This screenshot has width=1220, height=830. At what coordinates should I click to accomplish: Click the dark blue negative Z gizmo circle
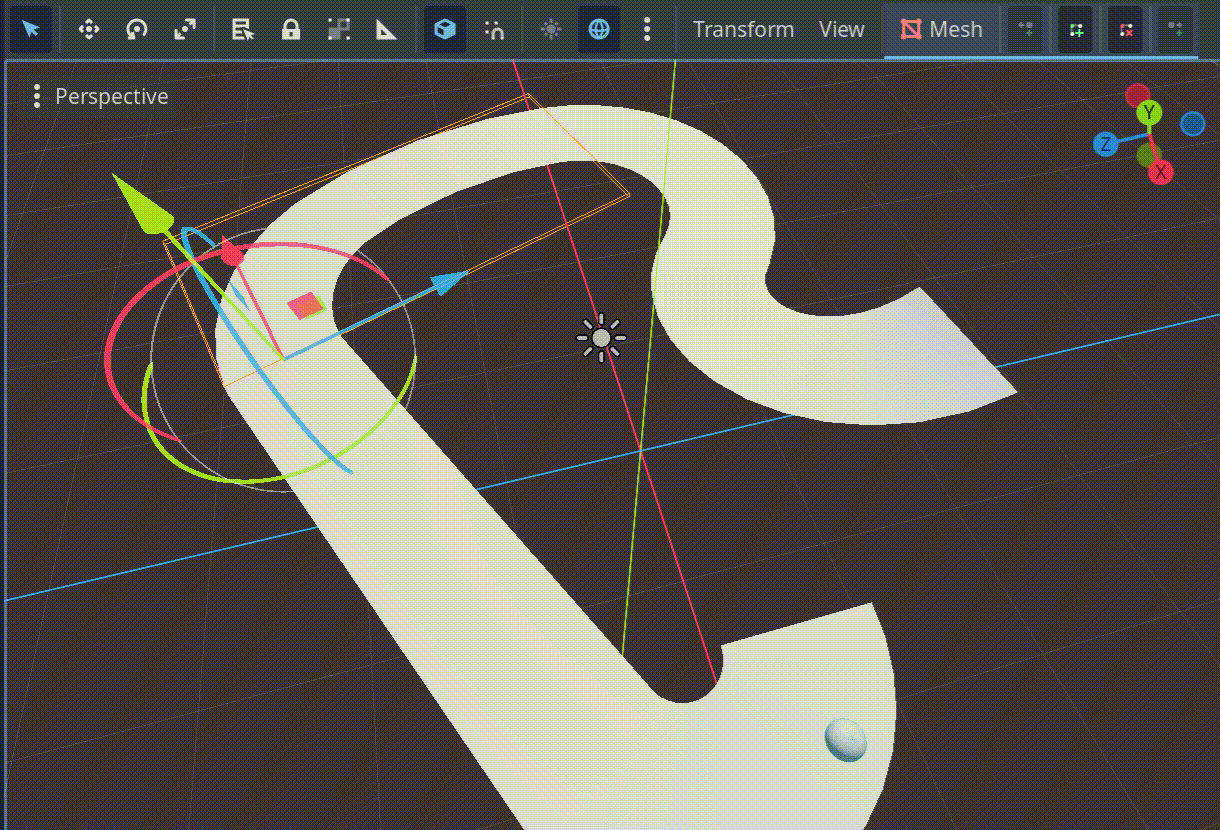click(x=1192, y=123)
